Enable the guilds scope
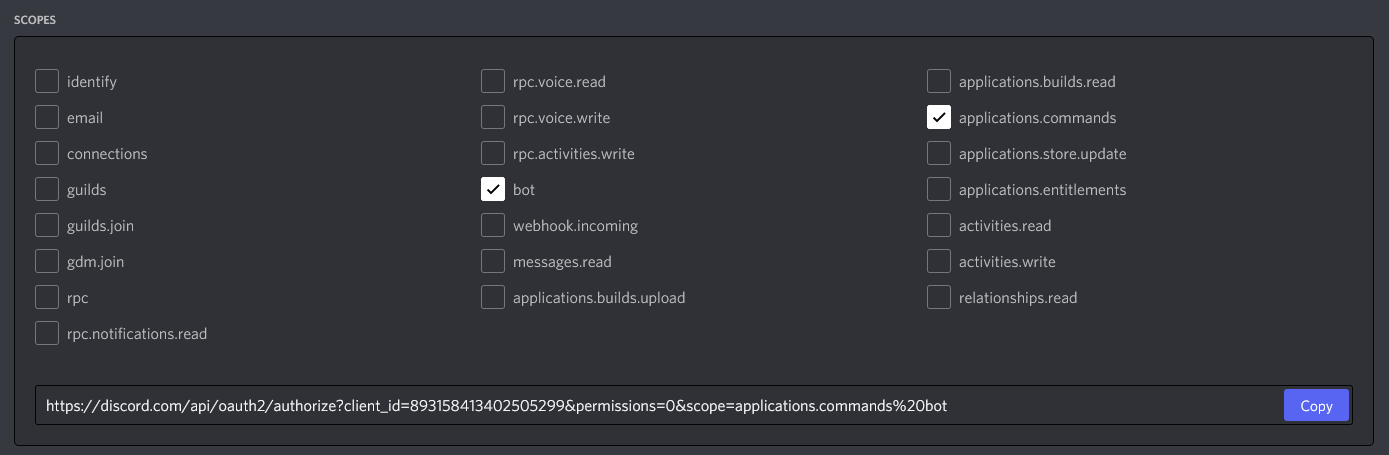This screenshot has width=1389, height=455. [47, 189]
